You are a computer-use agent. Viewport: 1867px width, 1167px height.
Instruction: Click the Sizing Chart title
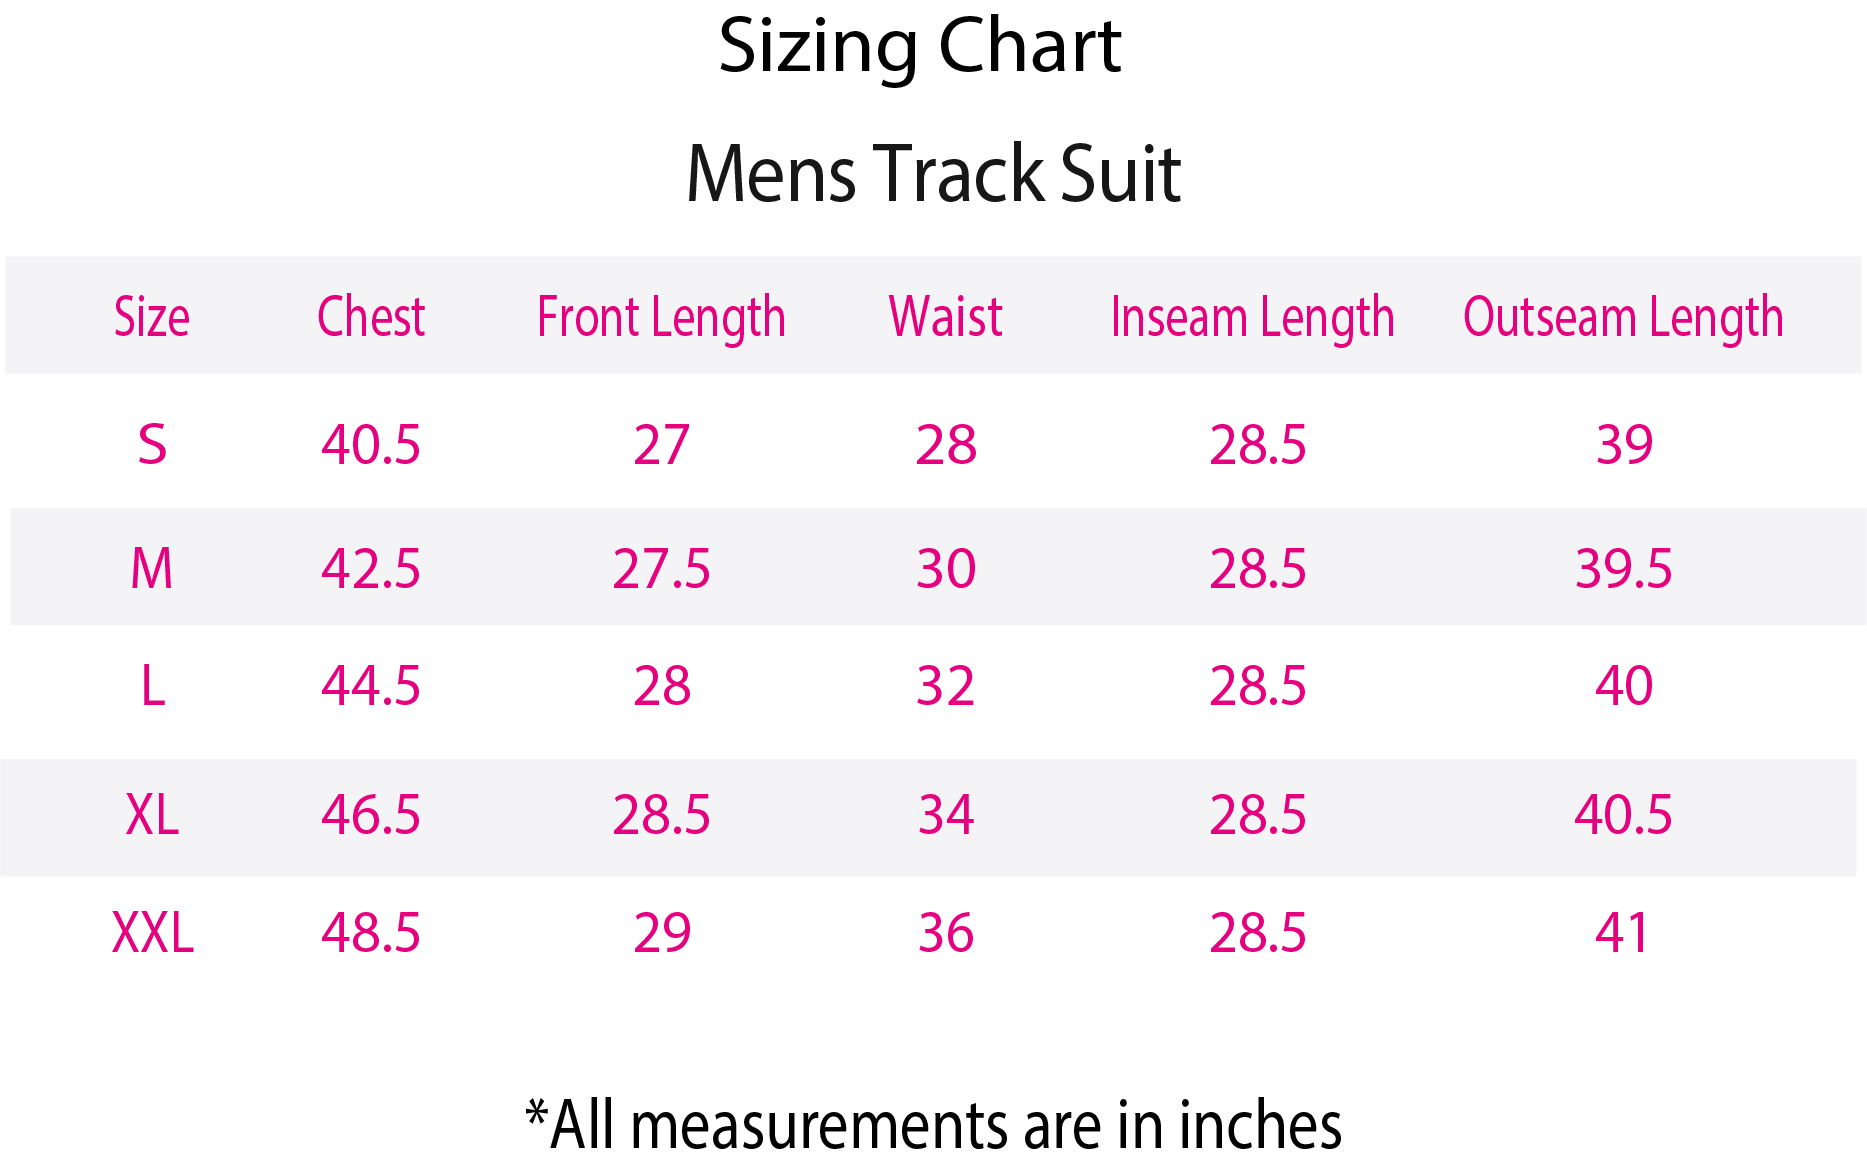pyautogui.click(x=920, y=47)
